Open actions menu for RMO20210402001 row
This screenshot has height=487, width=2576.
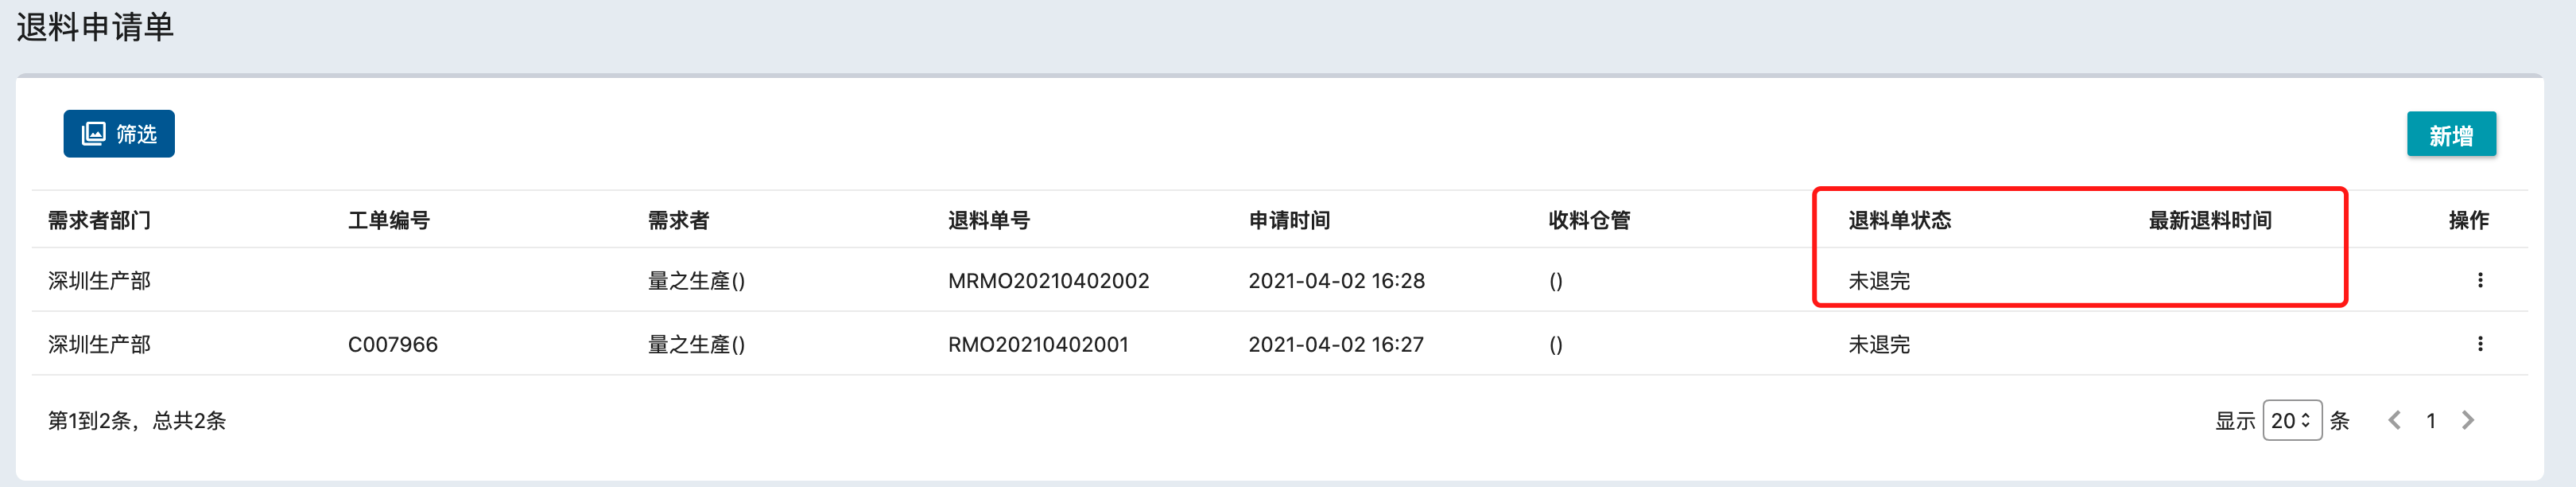[2480, 344]
